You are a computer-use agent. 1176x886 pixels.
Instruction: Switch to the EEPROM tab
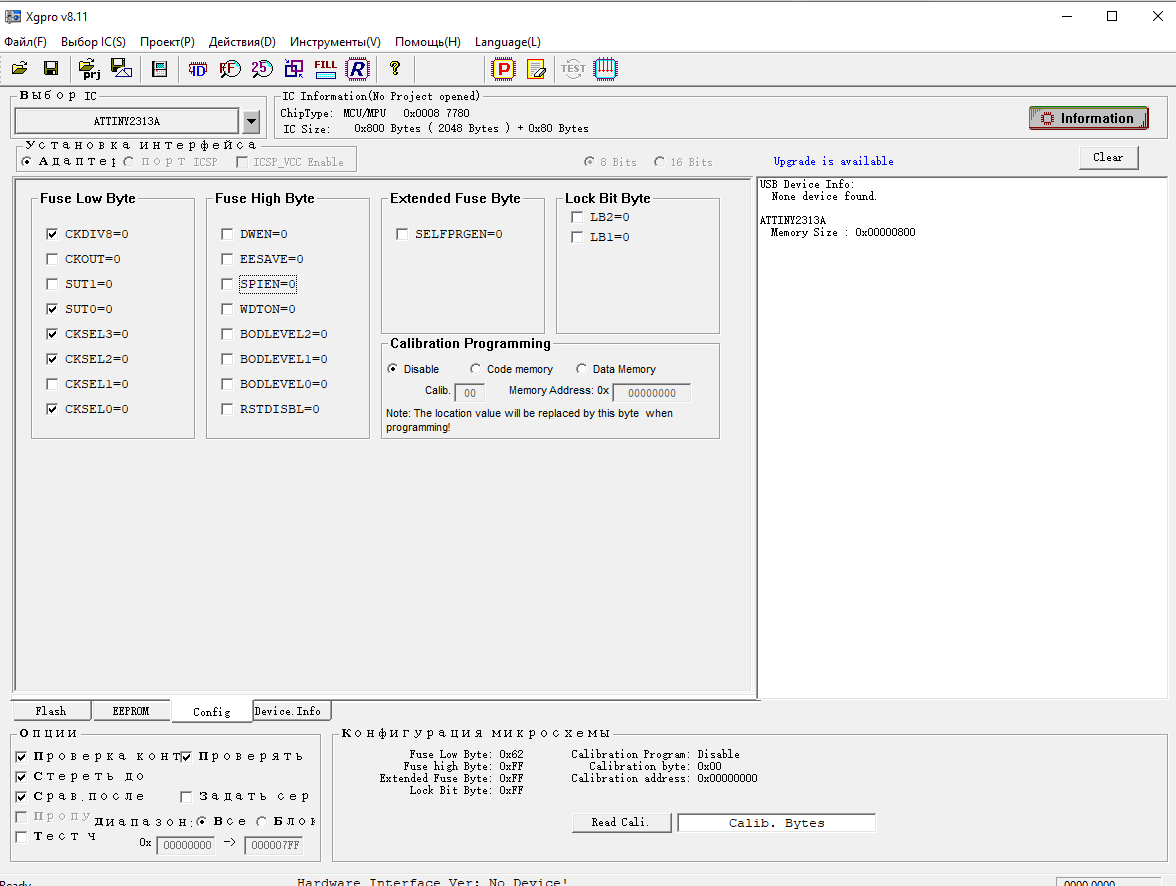[x=130, y=711]
